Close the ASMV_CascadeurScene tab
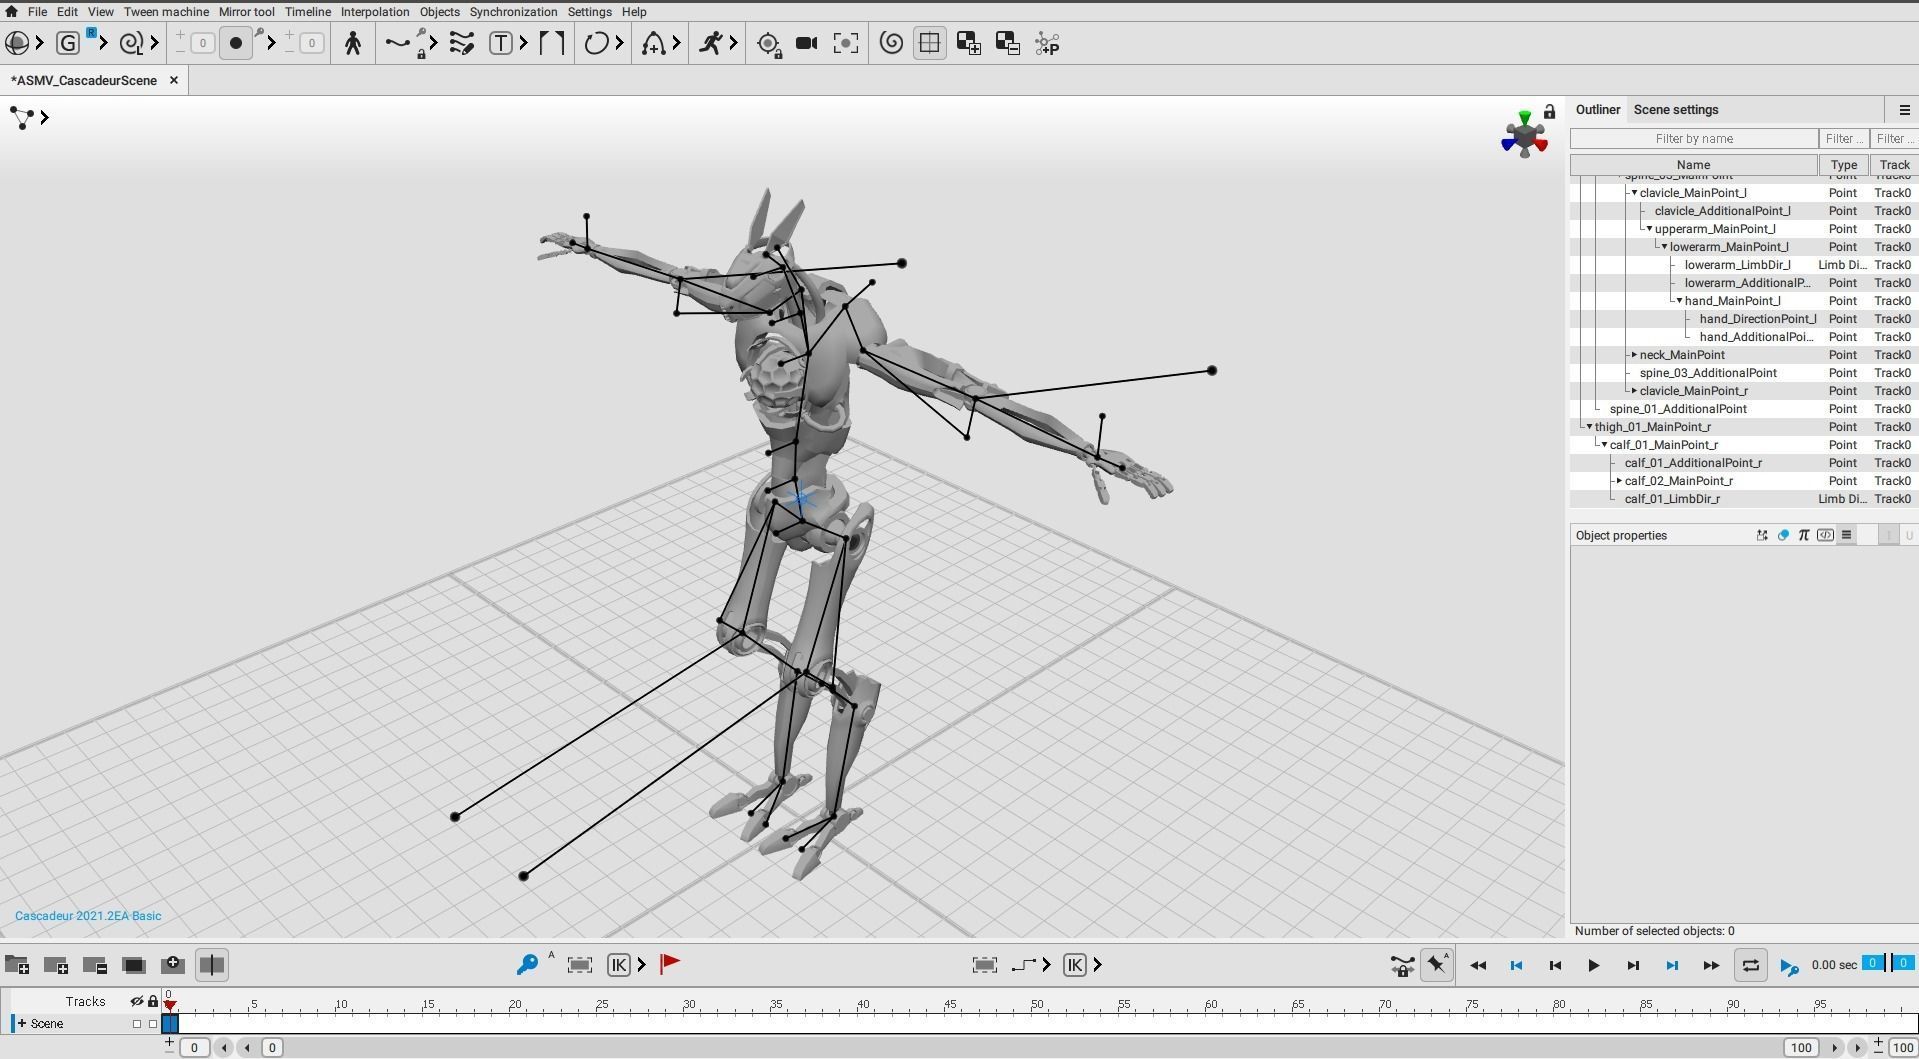This screenshot has height=1059, width=1919. (173, 80)
